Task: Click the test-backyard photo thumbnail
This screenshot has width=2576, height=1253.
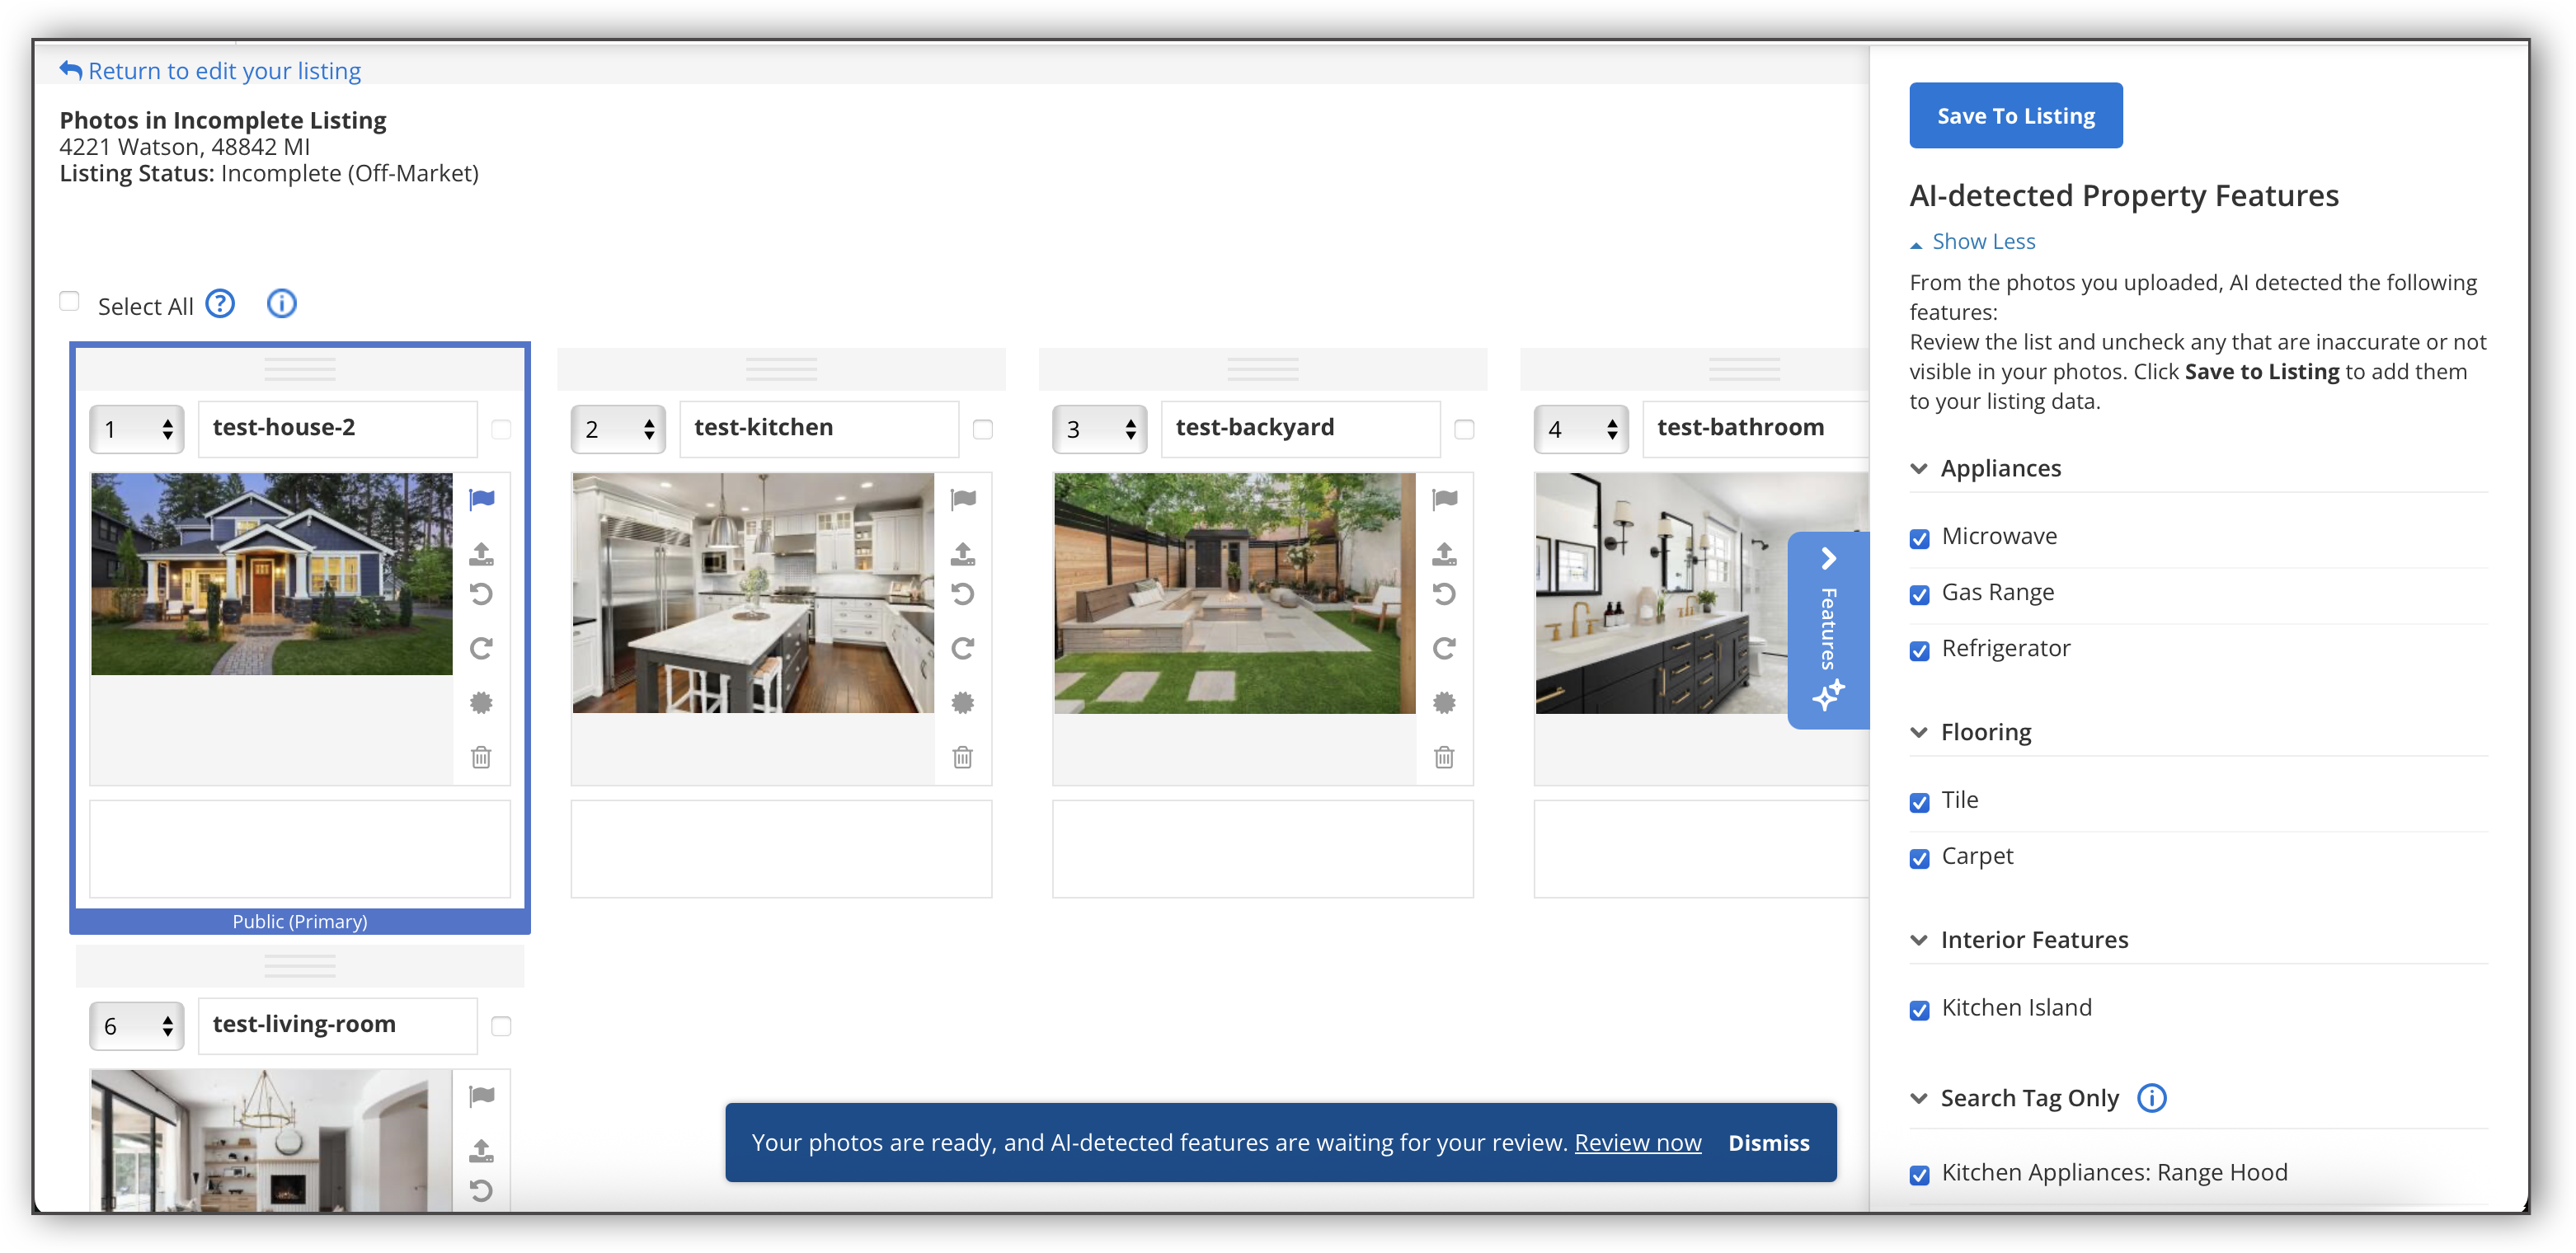Action: pos(1234,593)
